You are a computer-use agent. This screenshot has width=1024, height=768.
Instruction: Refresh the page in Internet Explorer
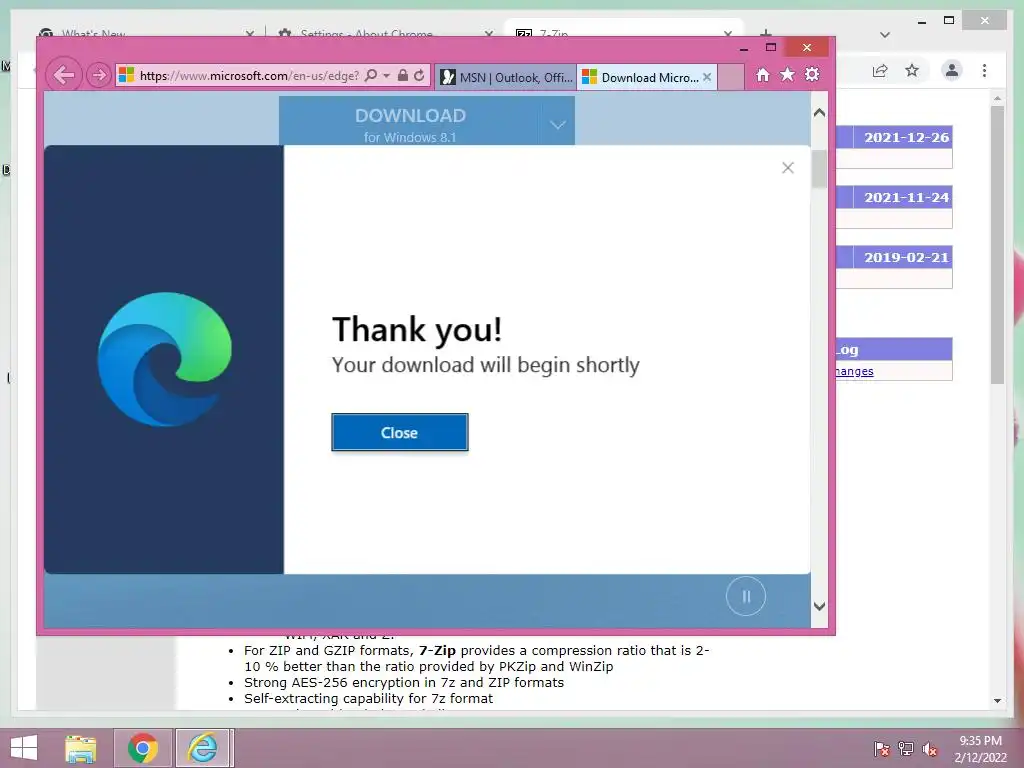(419, 76)
